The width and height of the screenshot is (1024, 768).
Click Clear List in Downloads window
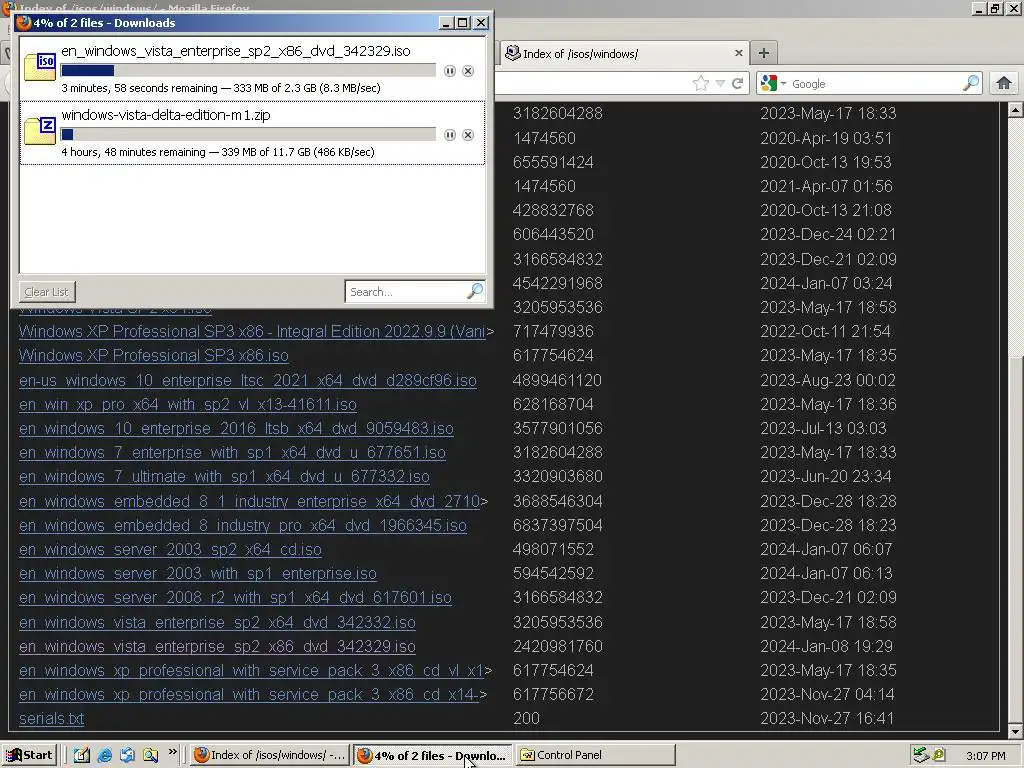click(x=46, y=292)
